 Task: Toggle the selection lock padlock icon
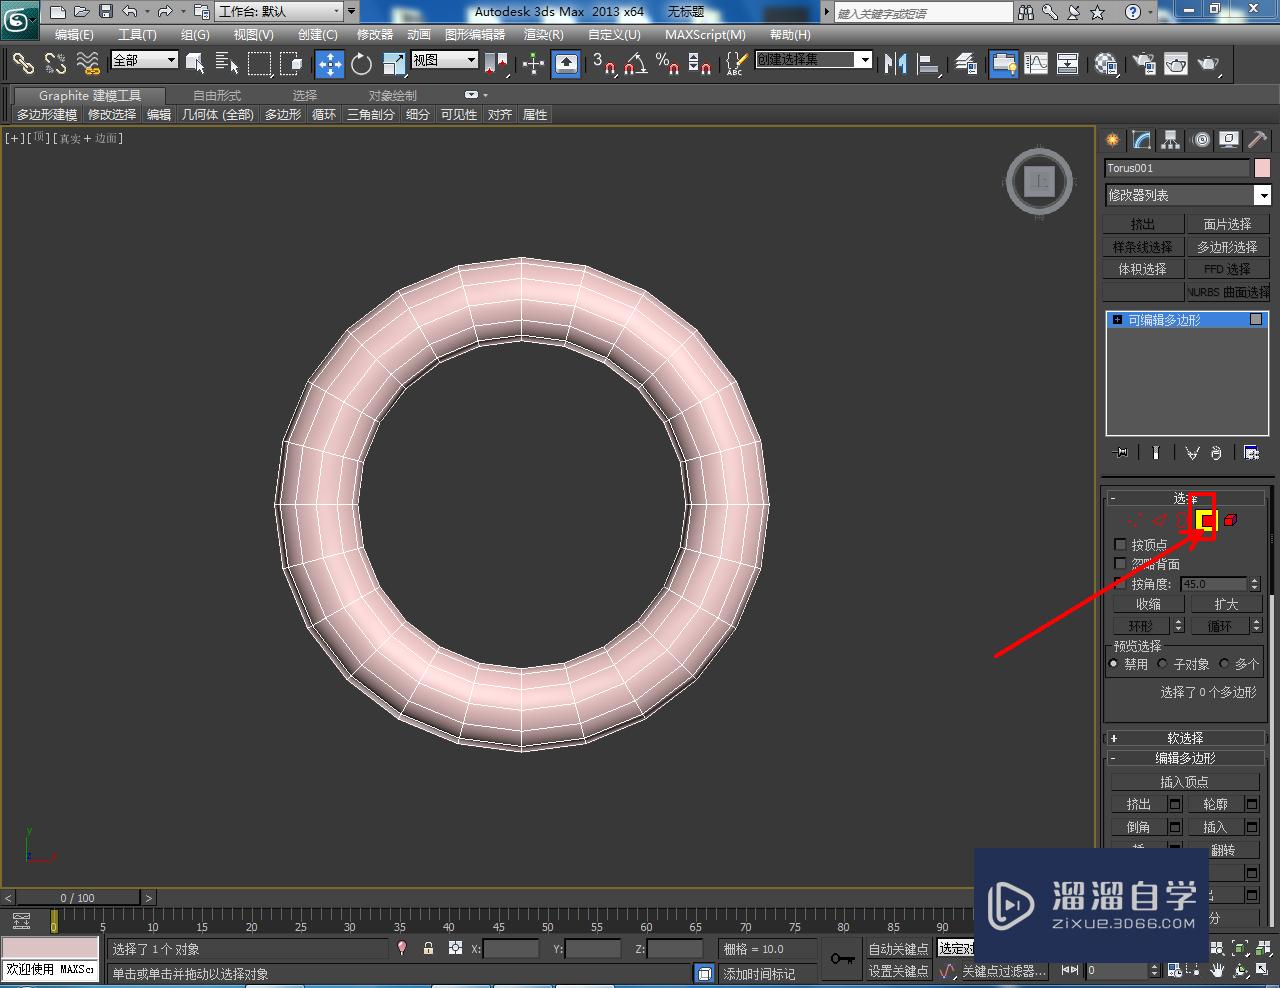click(x=428, y=948)
